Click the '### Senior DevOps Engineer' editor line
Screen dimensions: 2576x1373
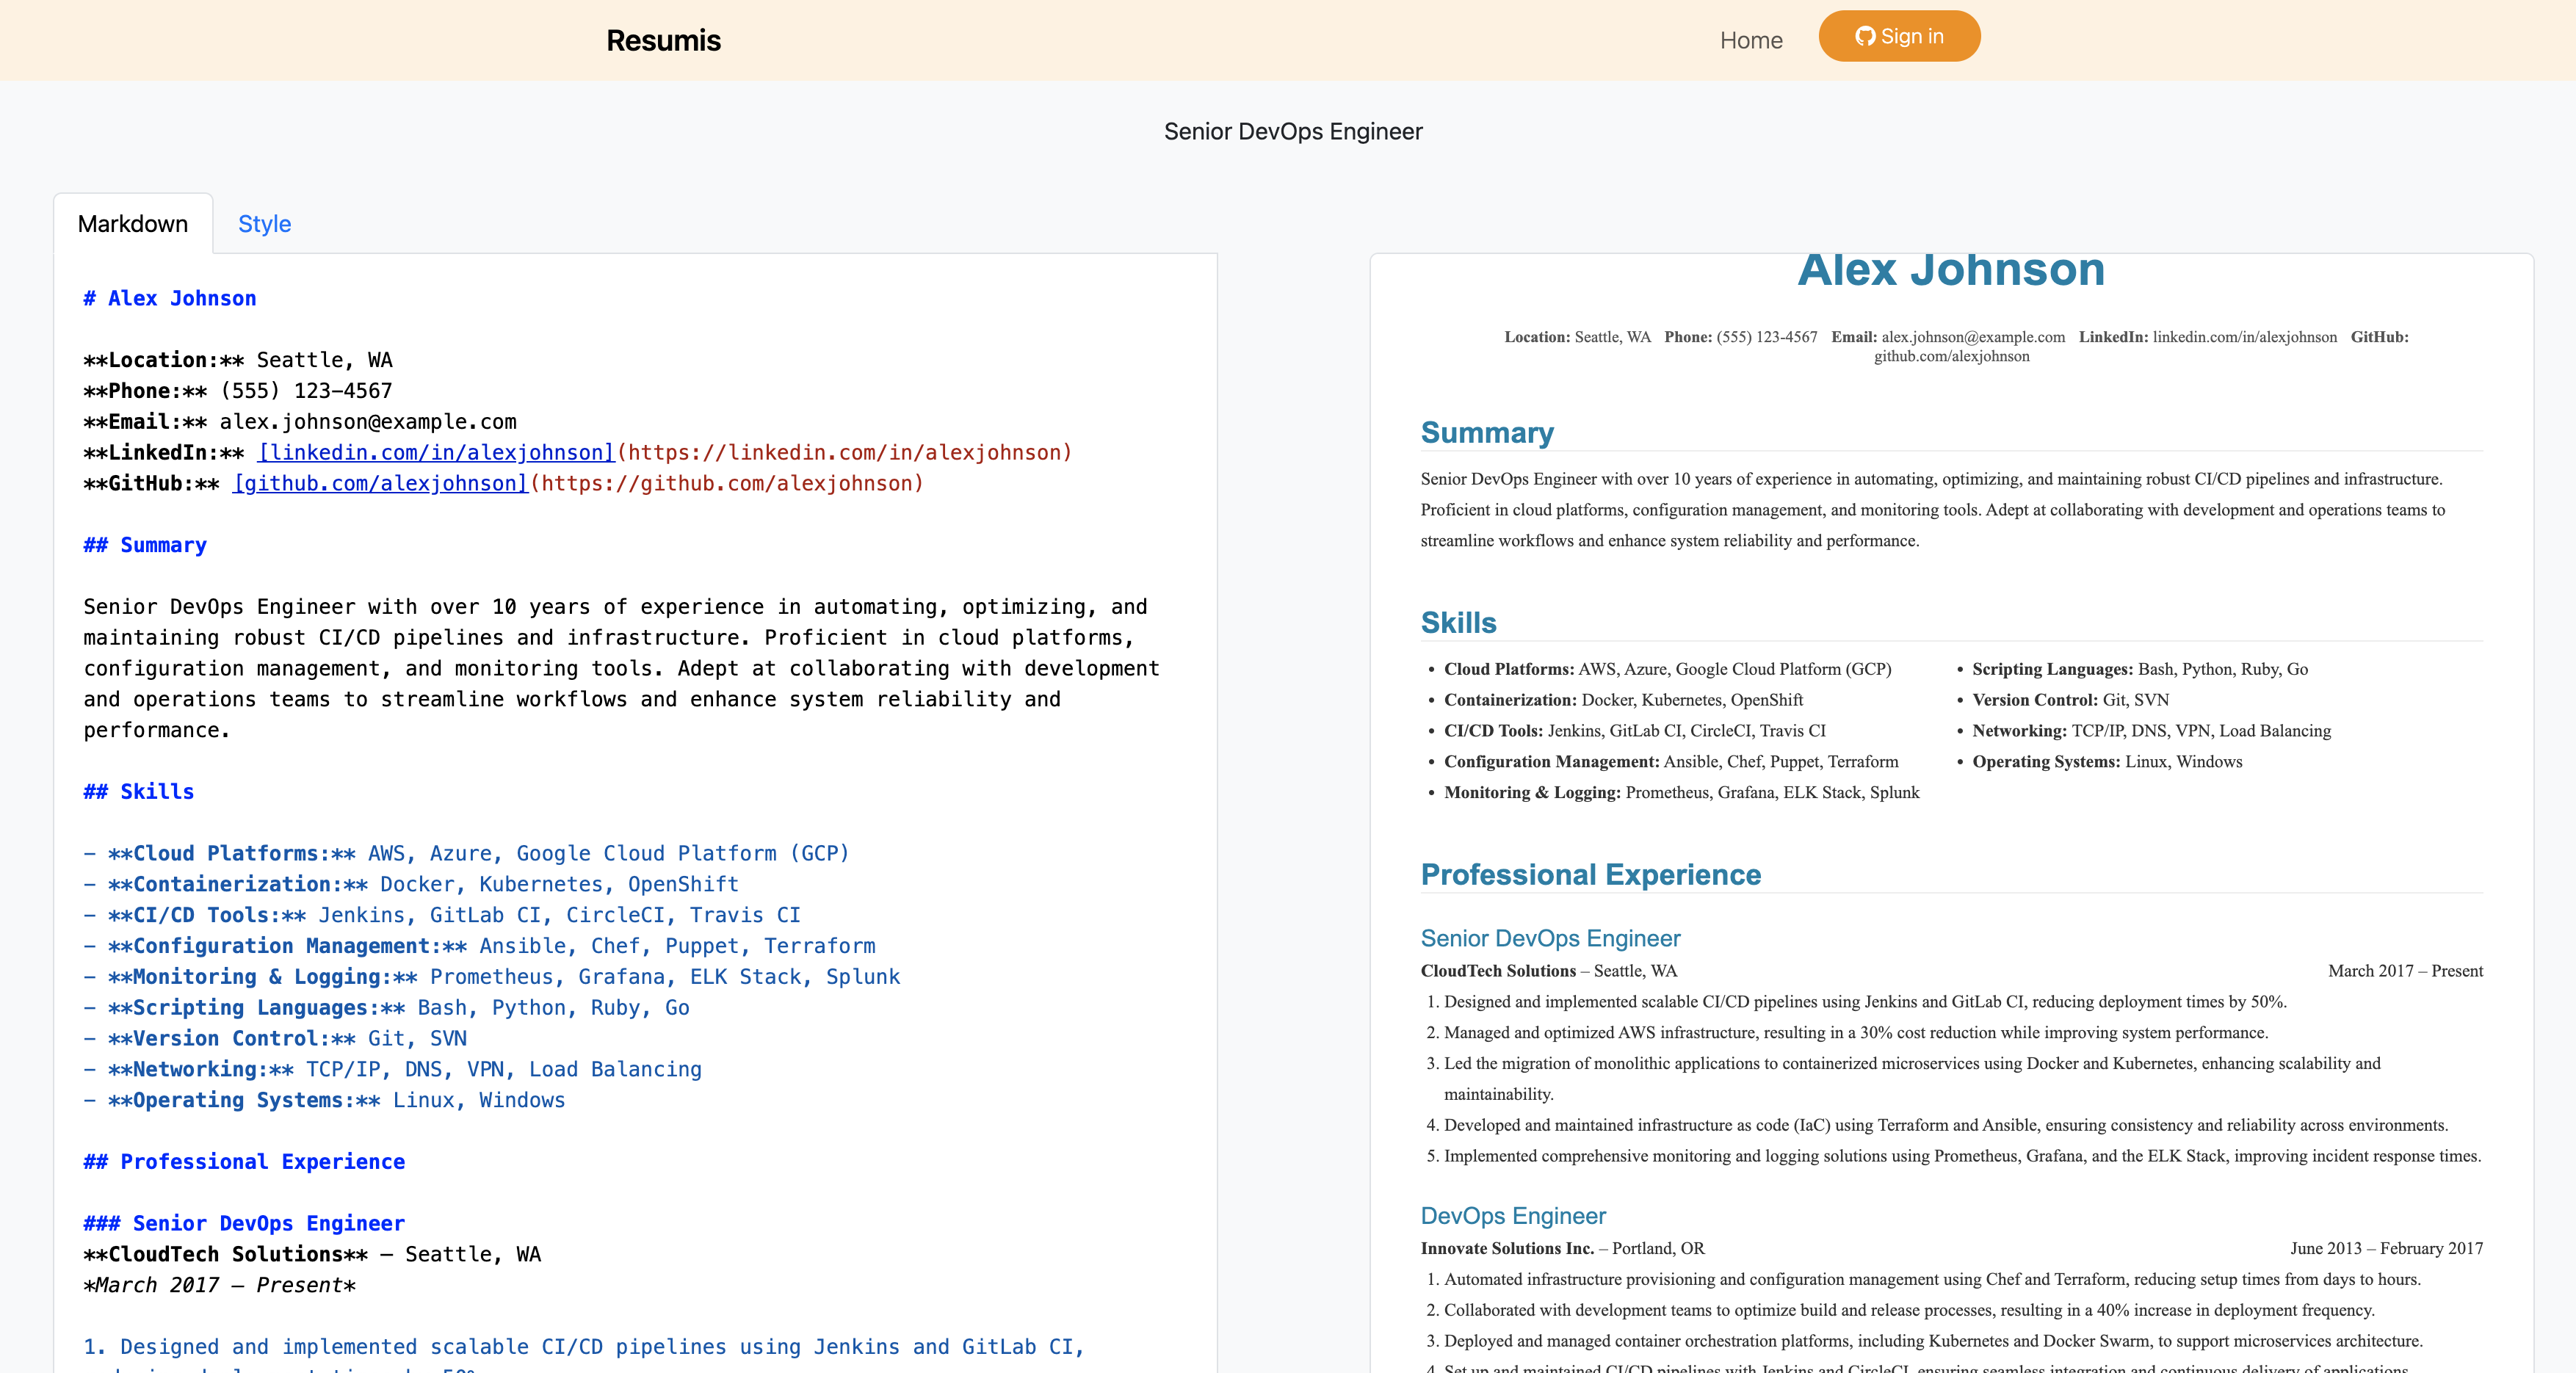pos(244,1223)
